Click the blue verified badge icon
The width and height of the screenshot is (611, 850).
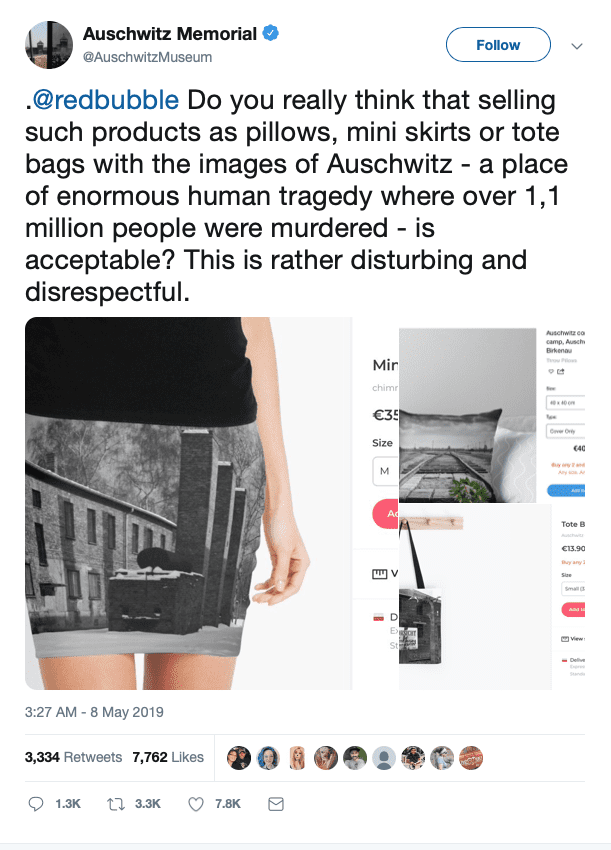coord(271,33)
